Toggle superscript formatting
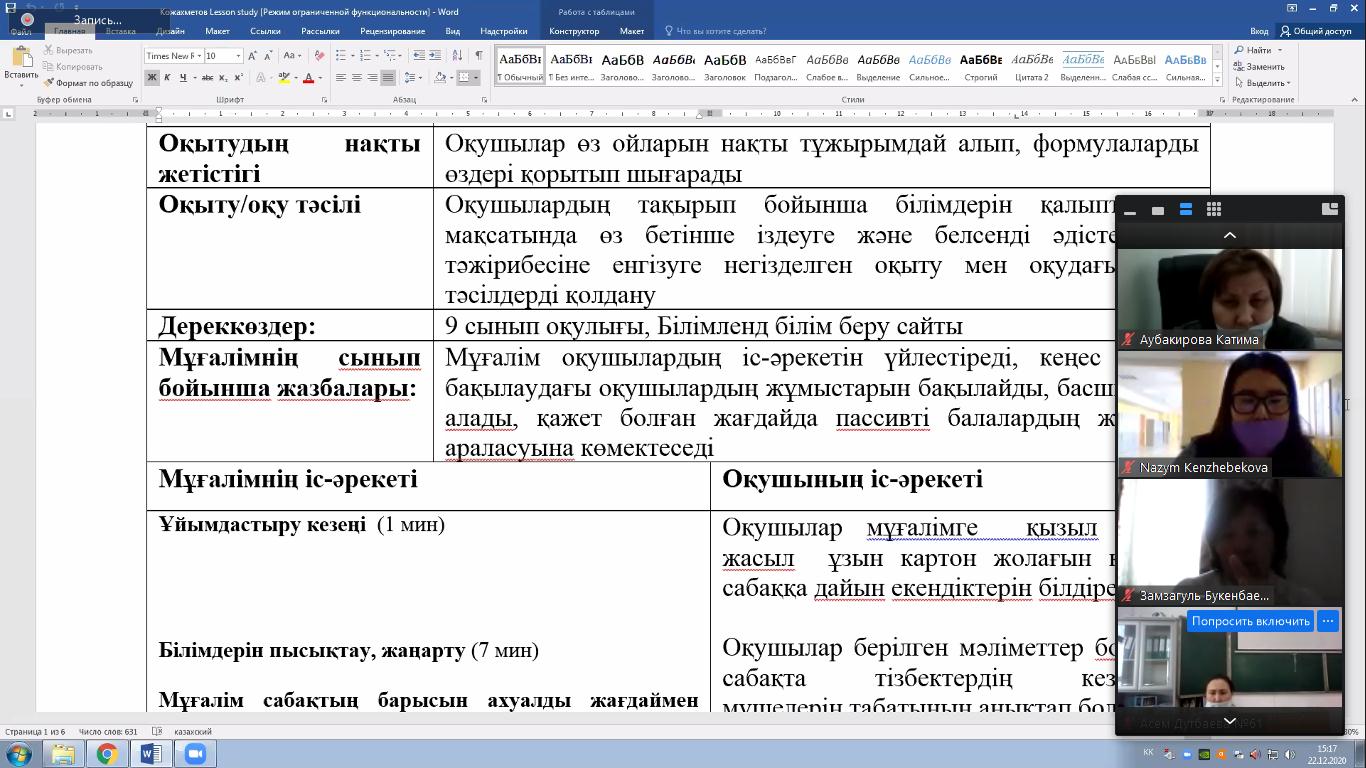Viewport: 1366px width, 768px height. coord(240,78)
